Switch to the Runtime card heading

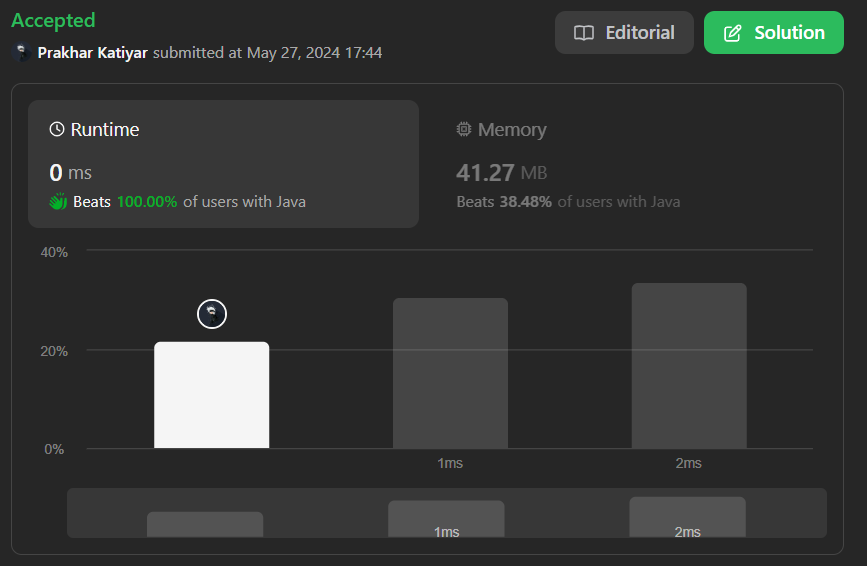click(105, 130)
